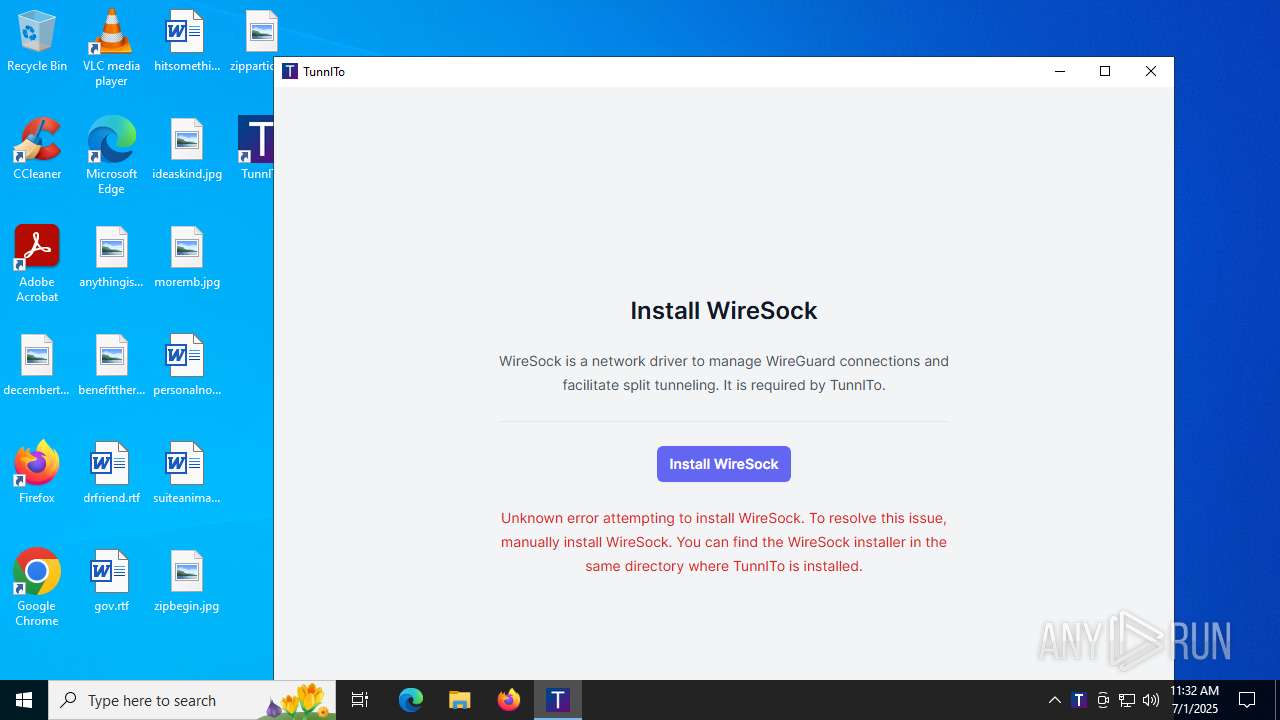Open the notification center
The width and height of the screenshot is (1280, 720).
pyautogui.click(x=1247, y=700)
